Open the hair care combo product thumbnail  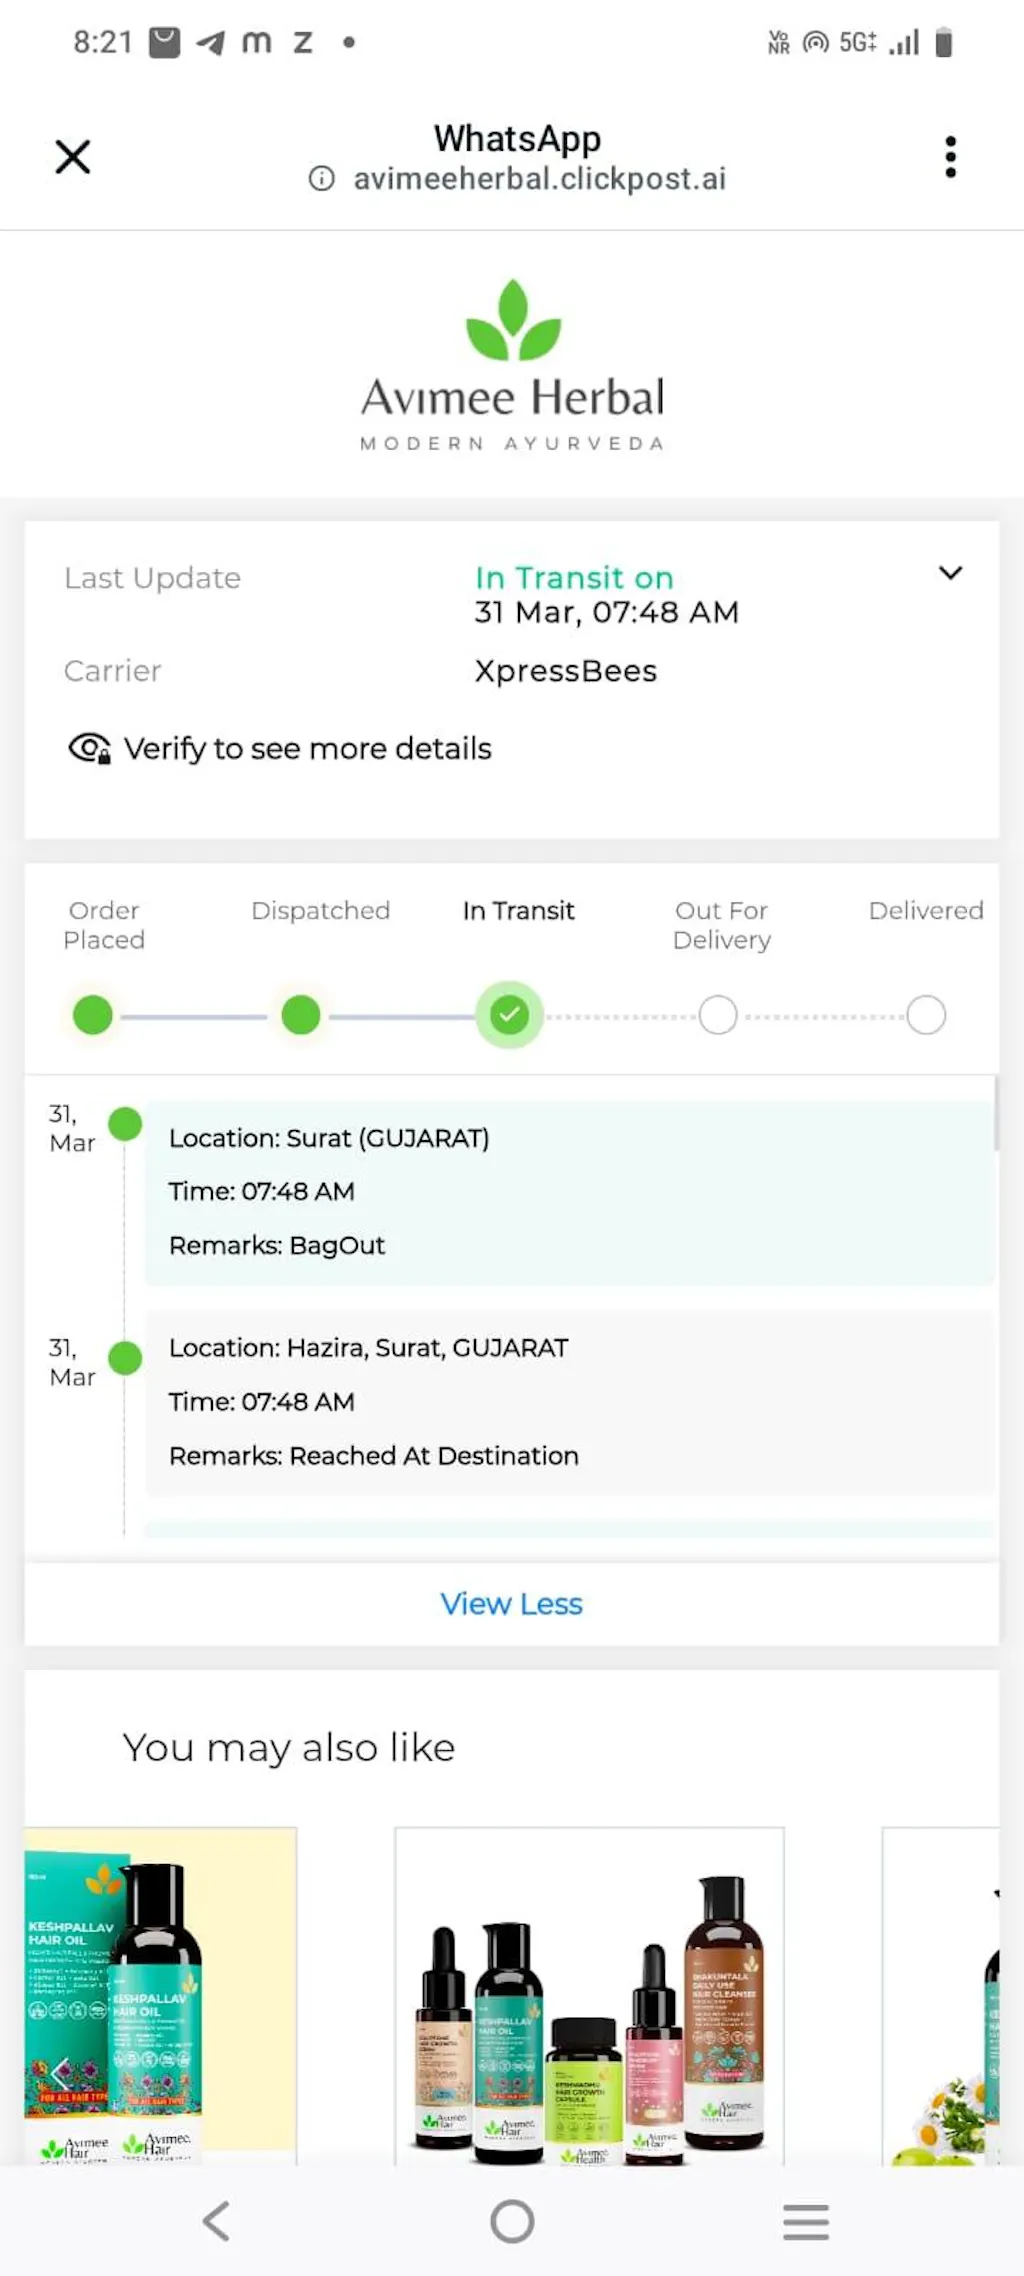click(589, 1995)
